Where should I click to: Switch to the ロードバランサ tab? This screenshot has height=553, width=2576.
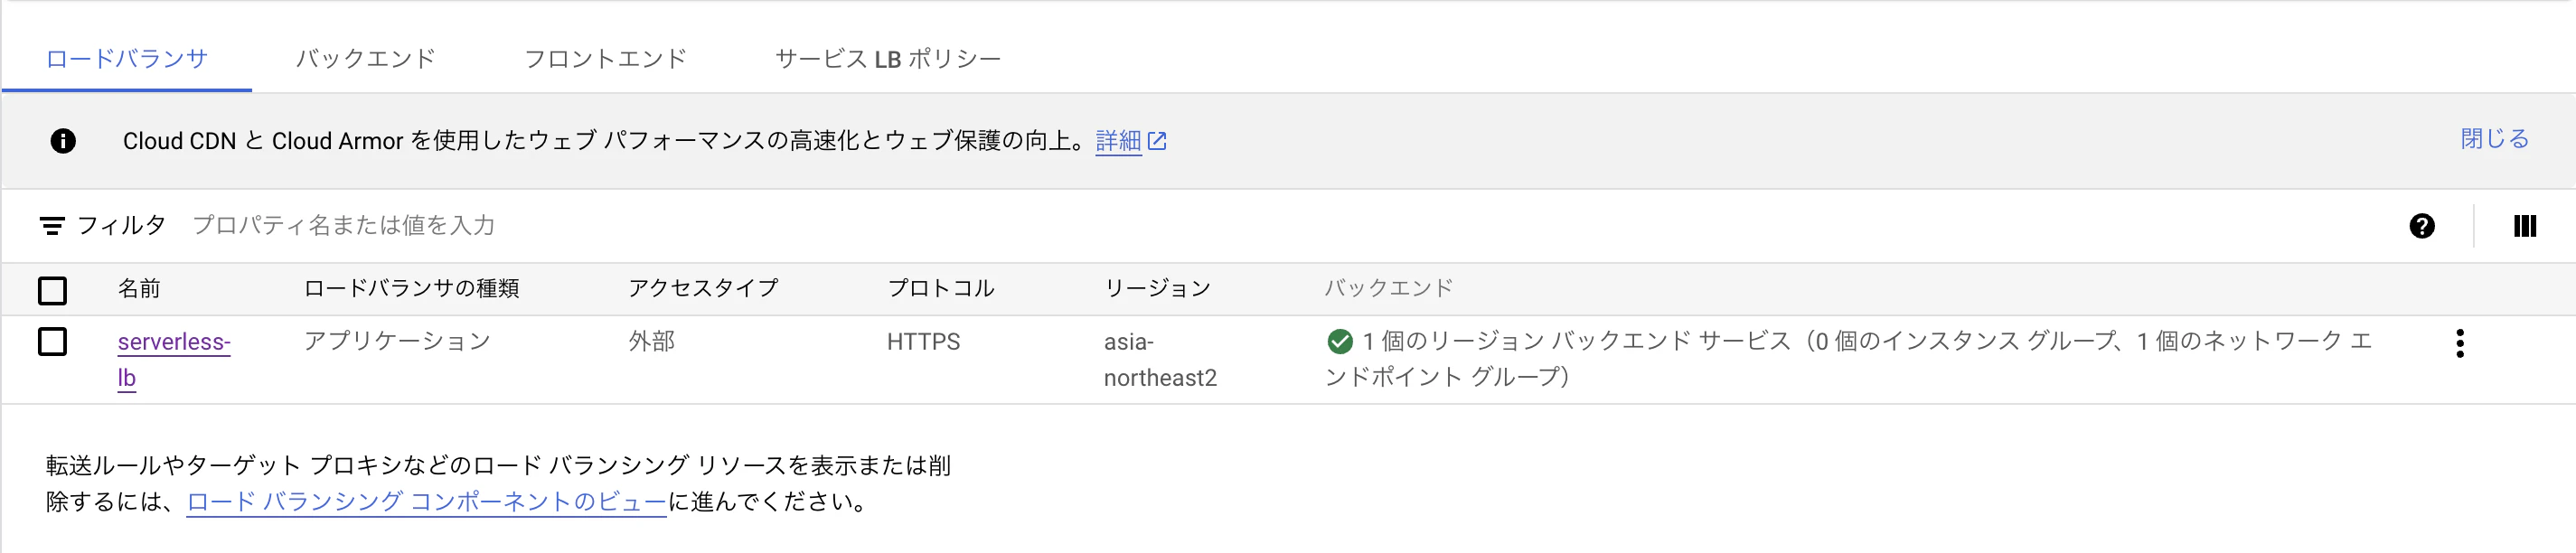124,58
